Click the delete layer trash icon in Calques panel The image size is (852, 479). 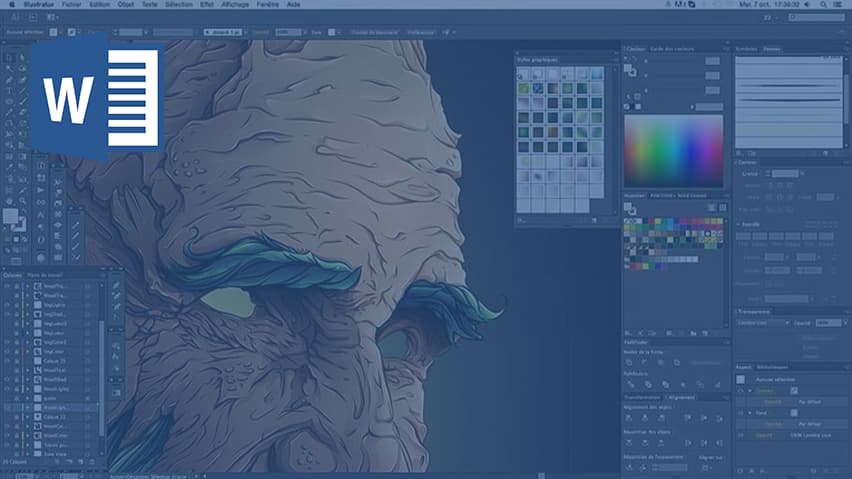tap(92, 462)
